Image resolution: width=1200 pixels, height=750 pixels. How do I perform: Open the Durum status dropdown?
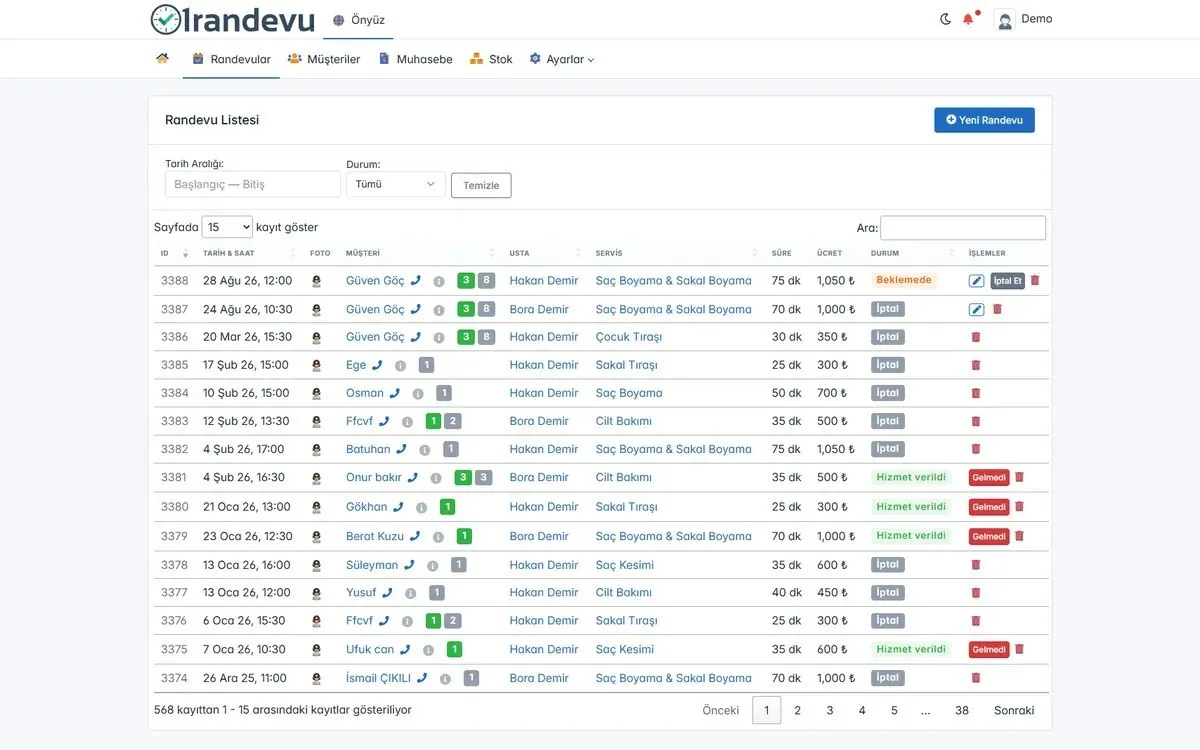pyautogui.click(x=396, y=184)
